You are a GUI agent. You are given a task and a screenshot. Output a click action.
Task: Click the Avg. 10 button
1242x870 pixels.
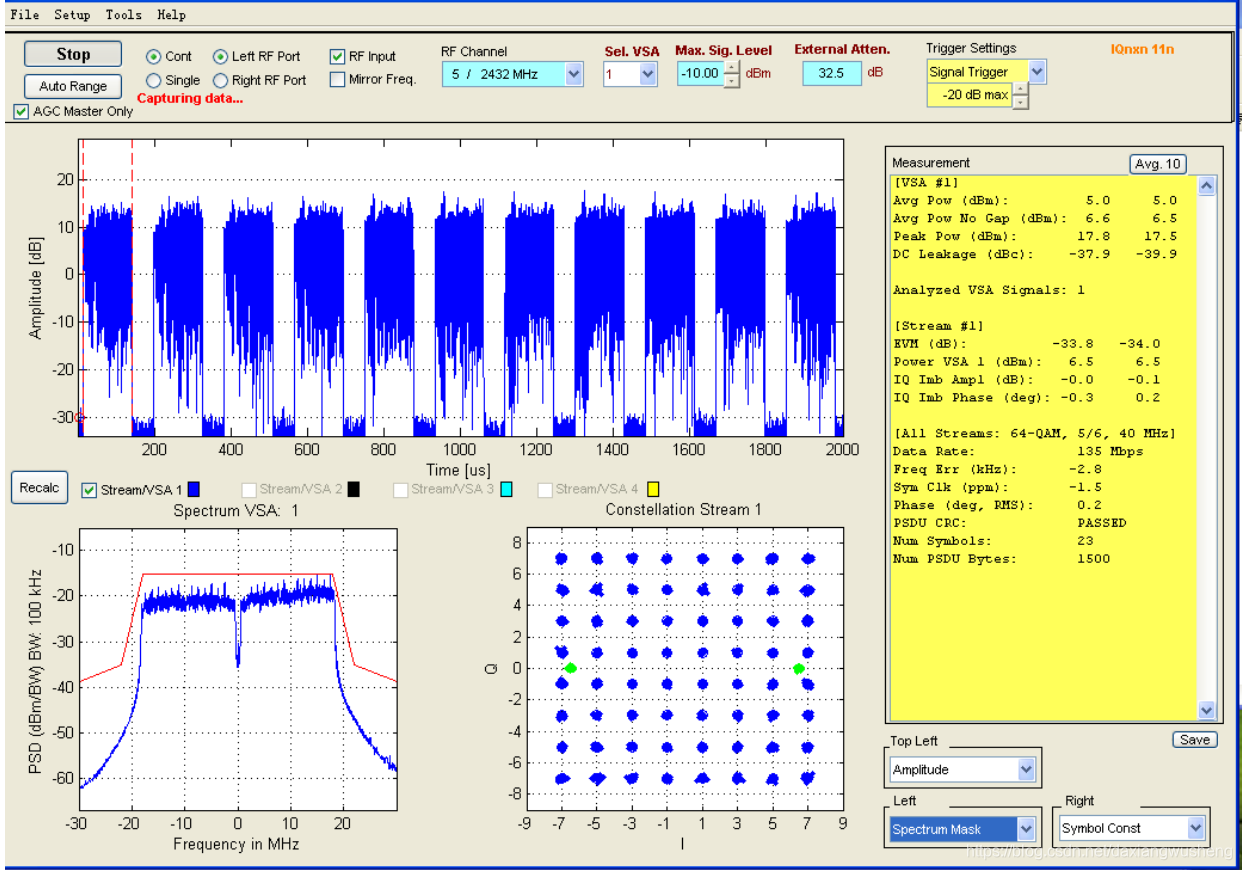[1158, 164]
